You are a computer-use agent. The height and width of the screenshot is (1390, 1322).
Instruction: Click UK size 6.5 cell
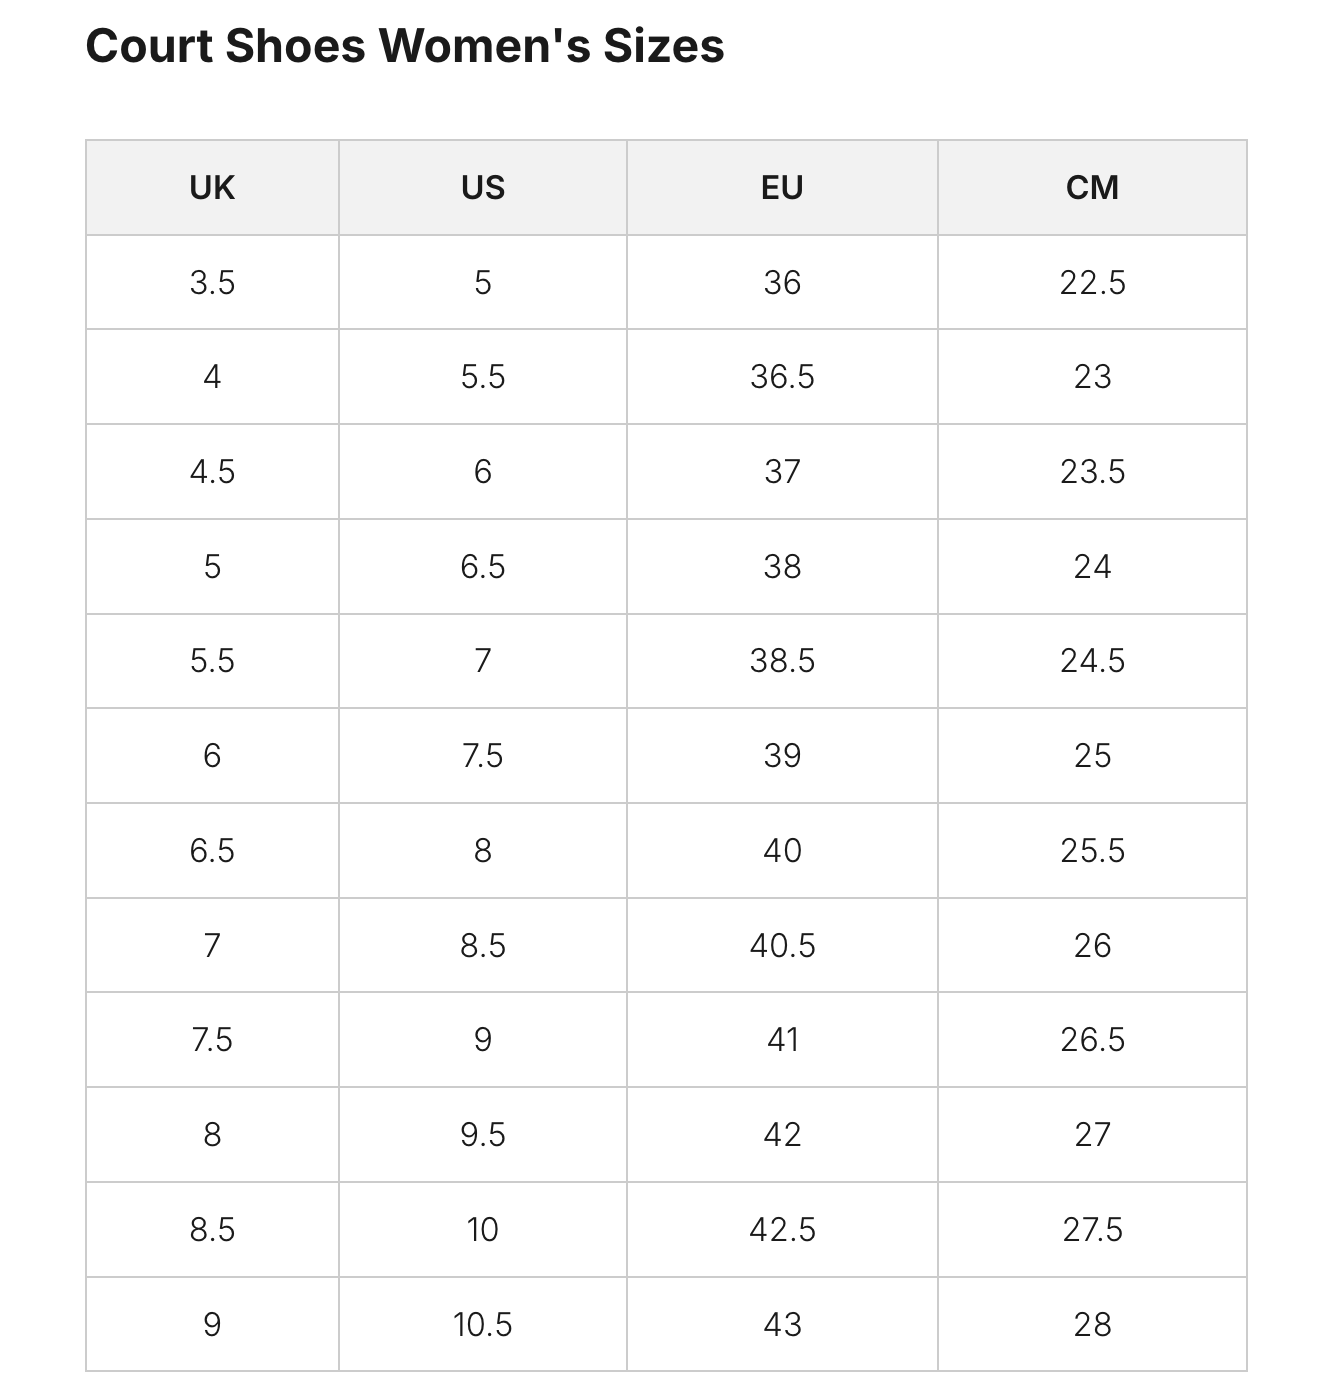click(x=212, y=851)
